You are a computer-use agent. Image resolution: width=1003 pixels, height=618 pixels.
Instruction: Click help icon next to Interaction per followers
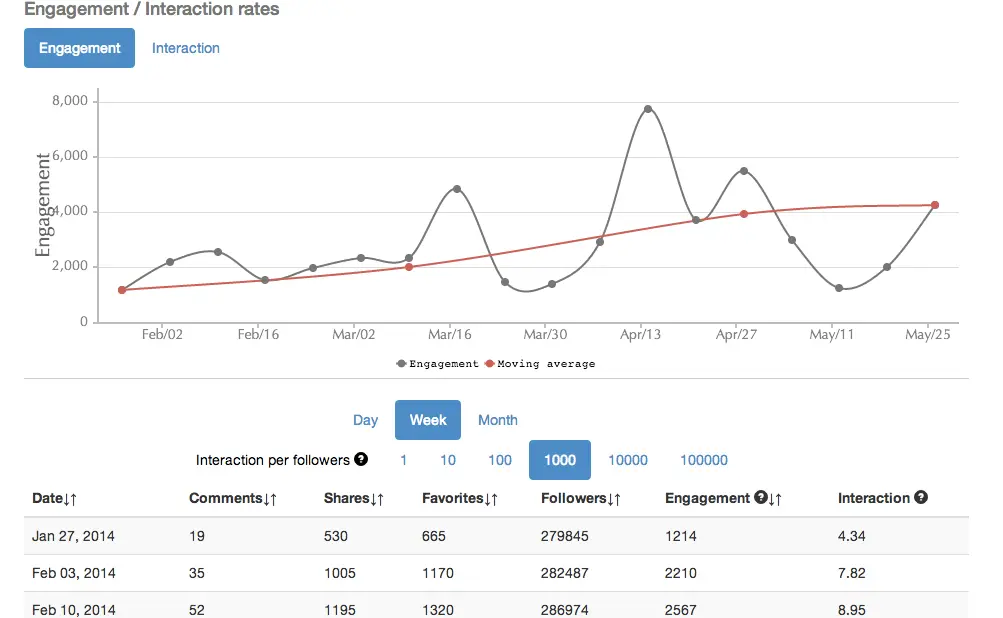pyautogui.click(x=361, y=460)
